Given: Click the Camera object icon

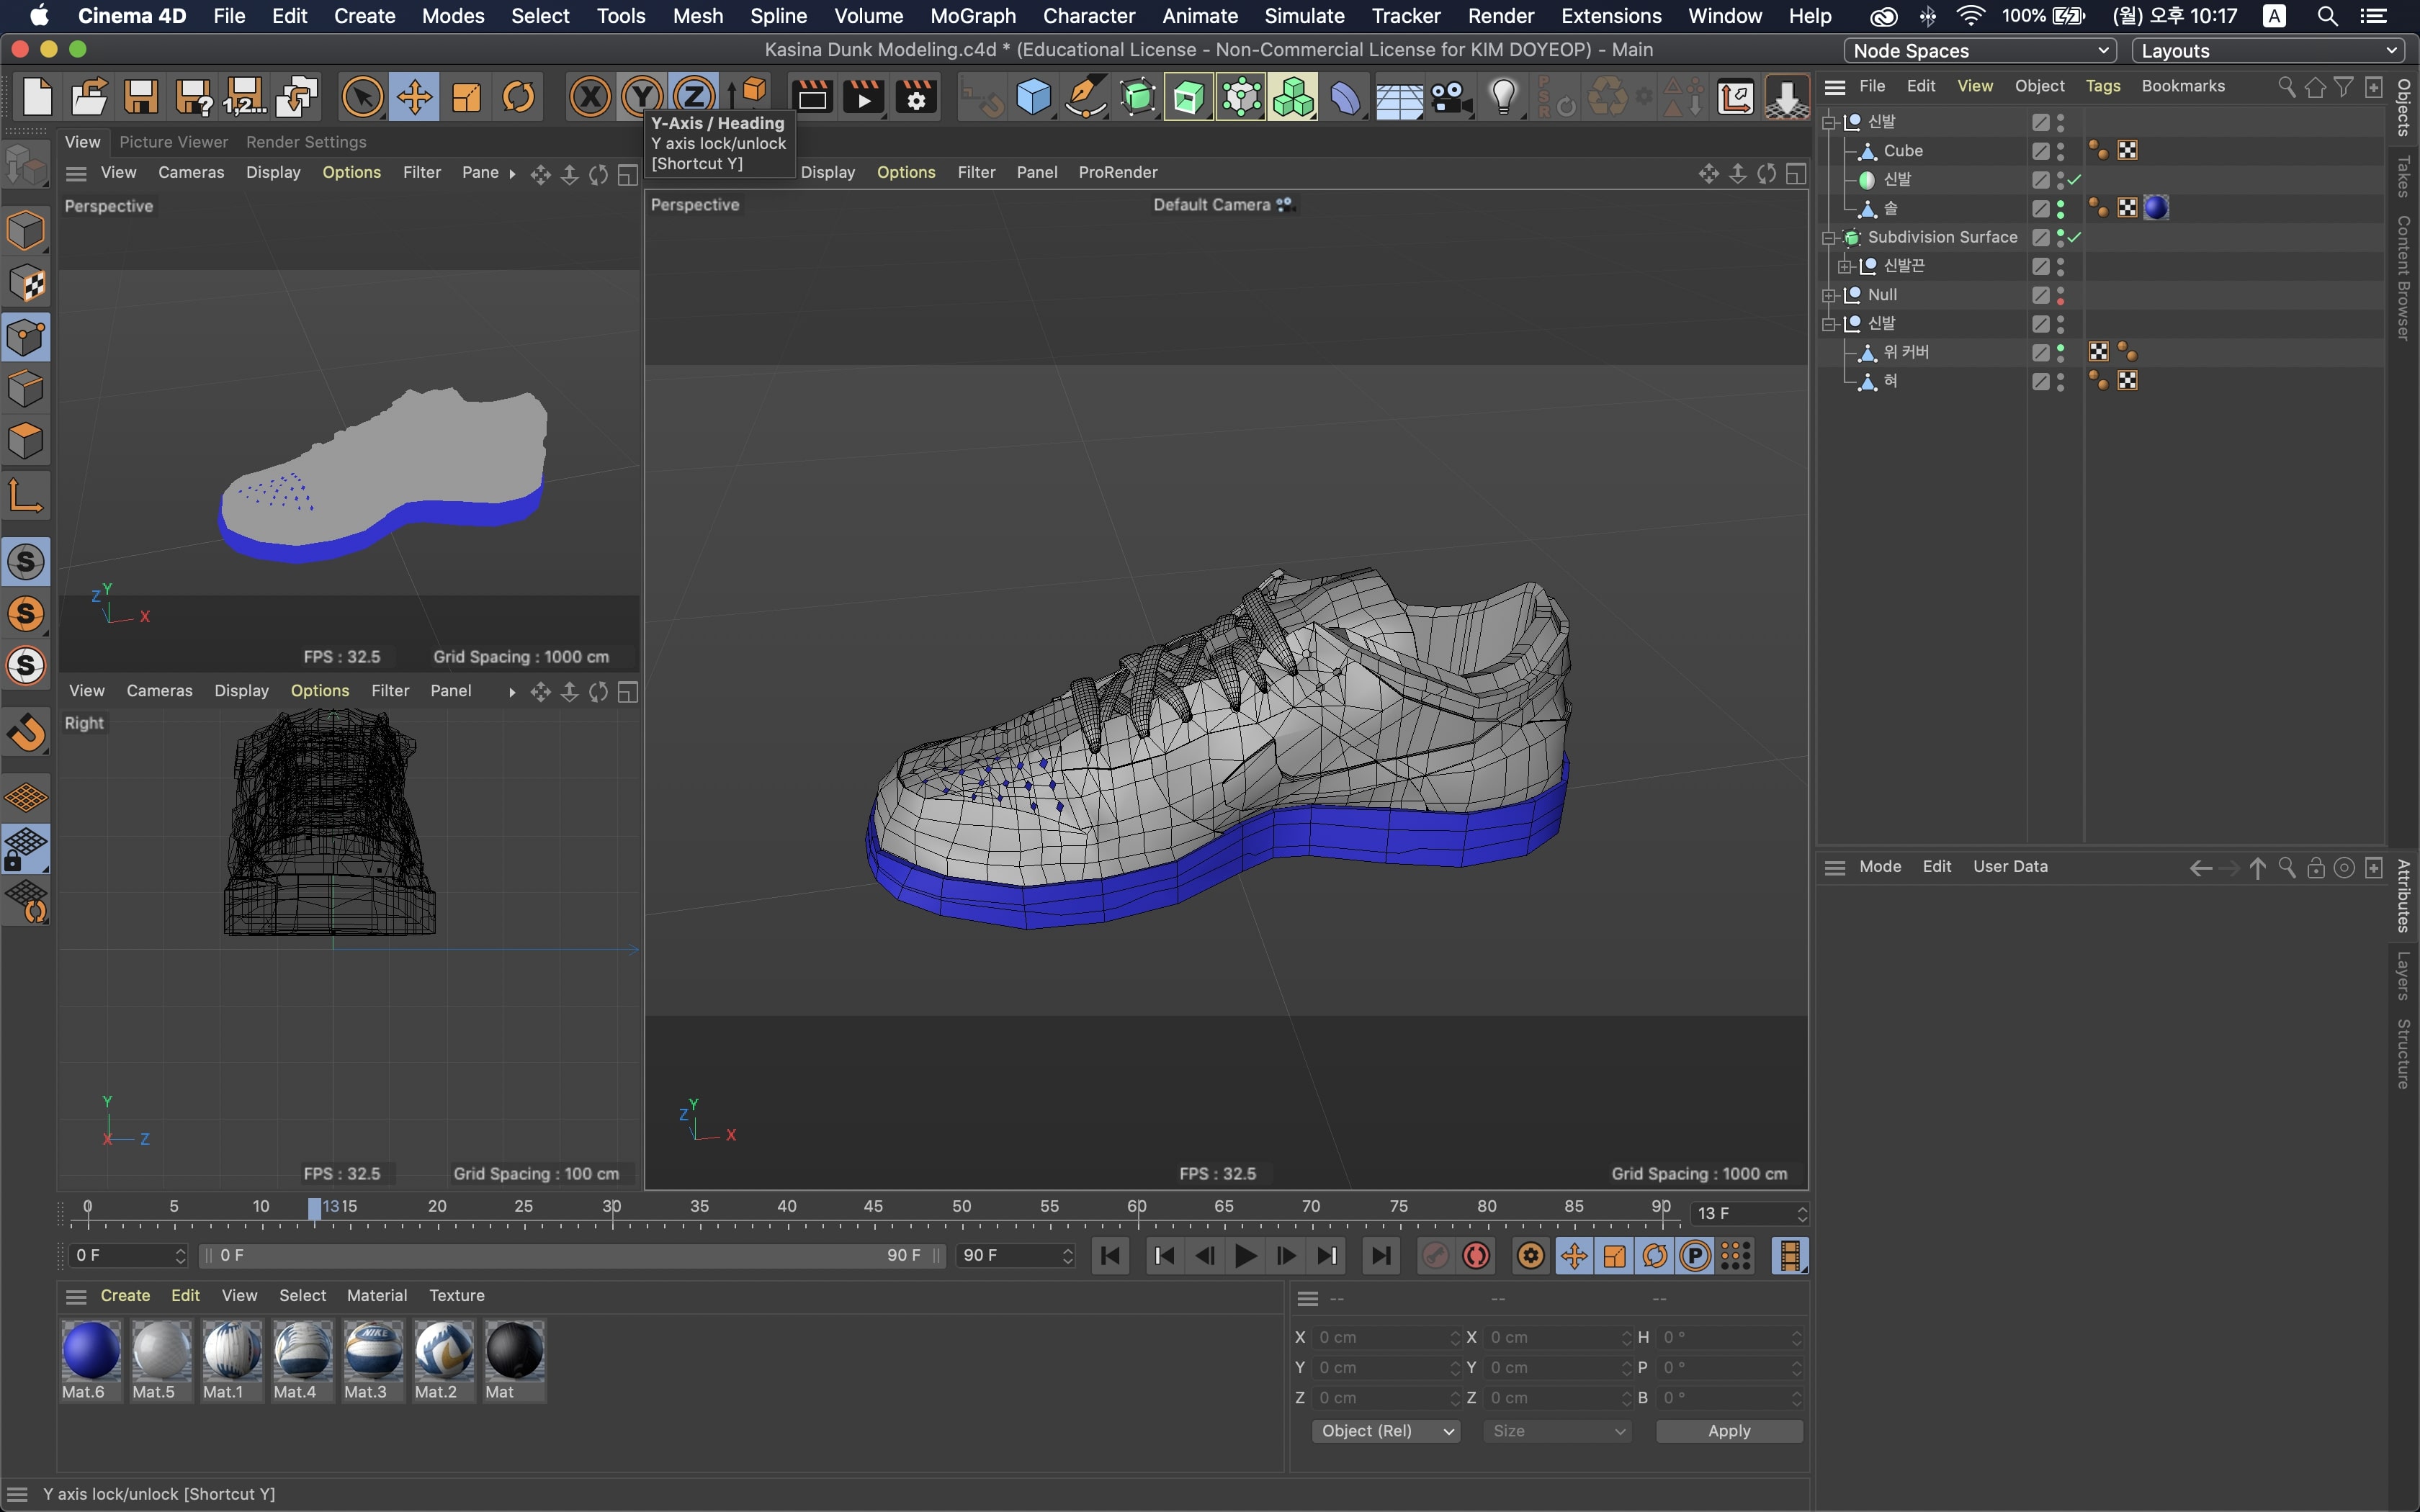Looking at the screenshot, I should click(x=1451, y=97).
